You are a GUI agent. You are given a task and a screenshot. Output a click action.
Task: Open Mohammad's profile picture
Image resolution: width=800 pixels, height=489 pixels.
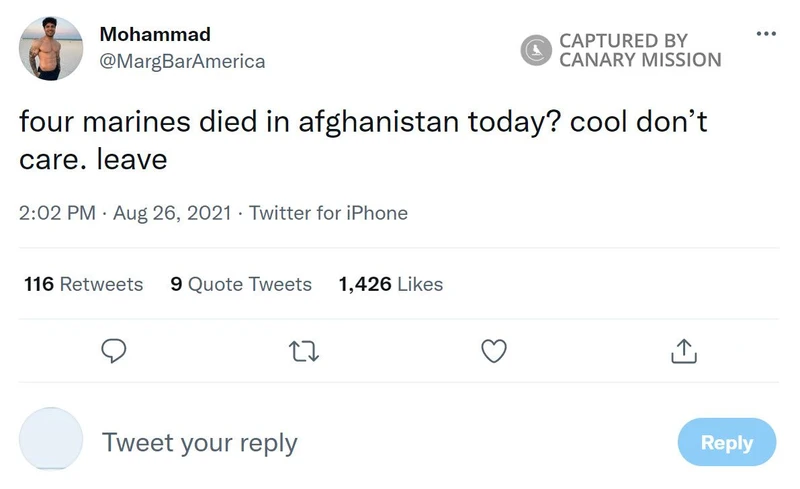click(x=51, y=48)
